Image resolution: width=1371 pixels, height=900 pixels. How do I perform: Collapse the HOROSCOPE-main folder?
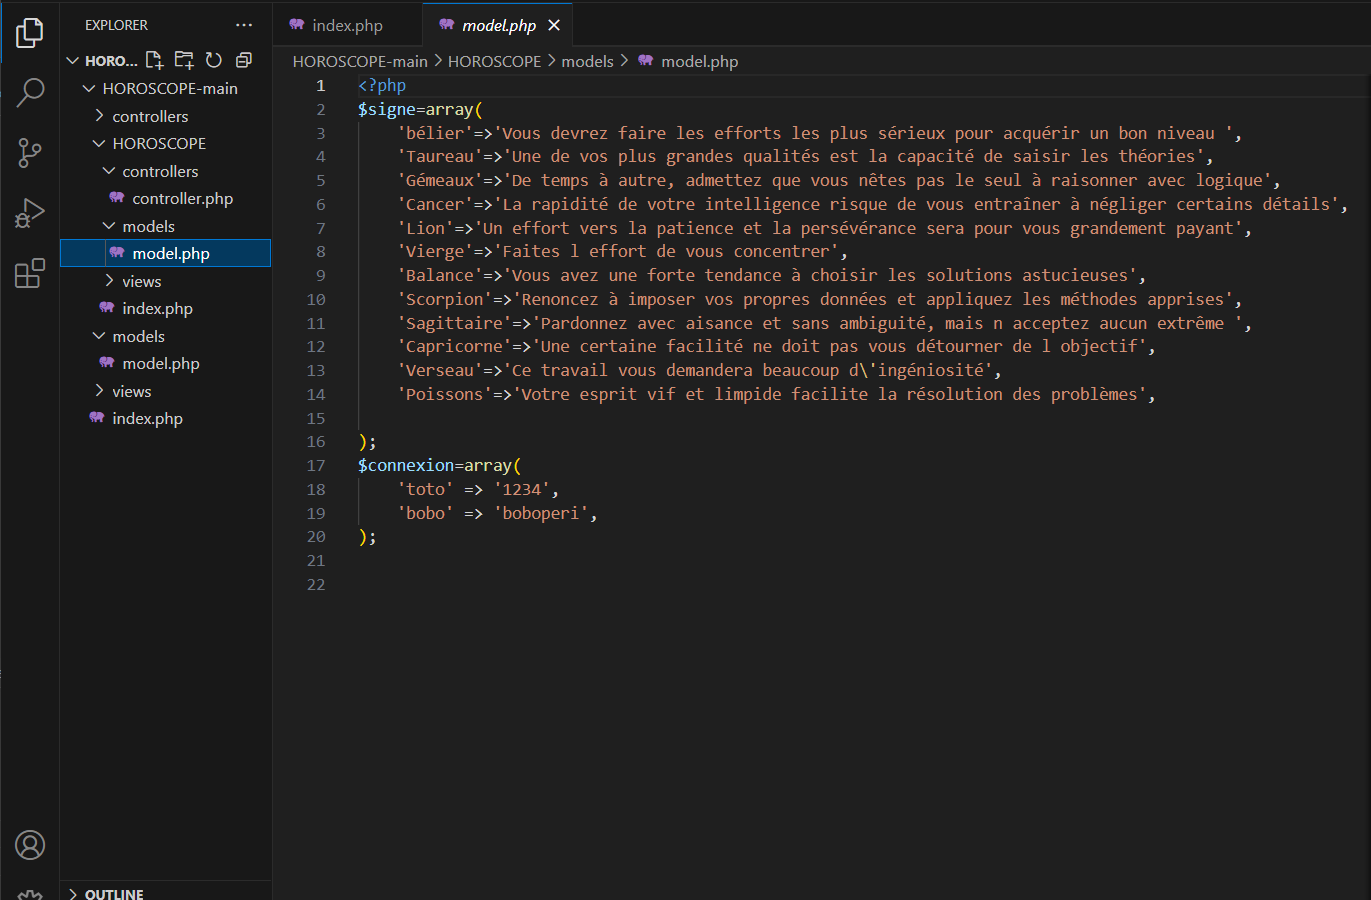169,88
